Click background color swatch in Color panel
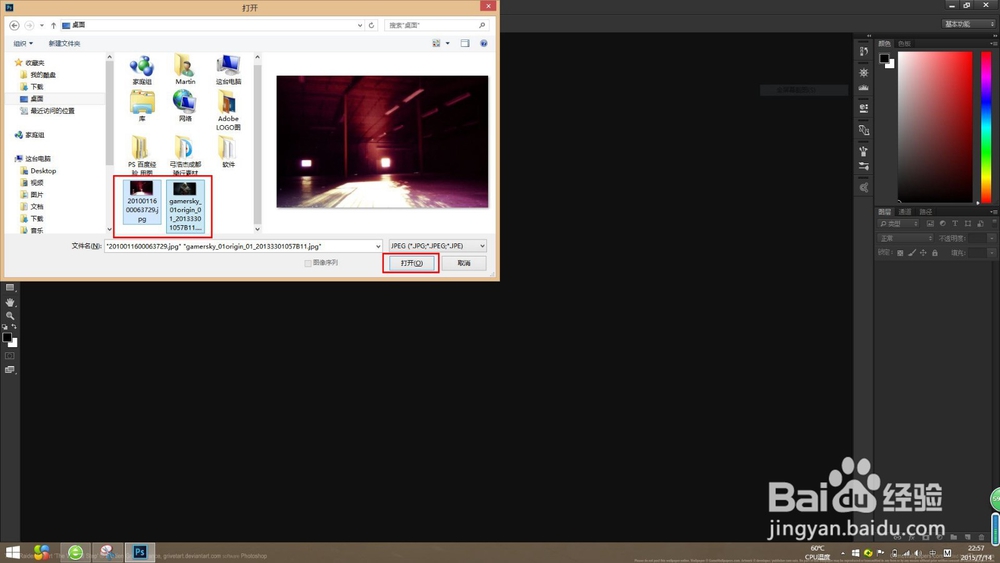The width and height of the screenshot is (1000, 563). coord(891,64)
